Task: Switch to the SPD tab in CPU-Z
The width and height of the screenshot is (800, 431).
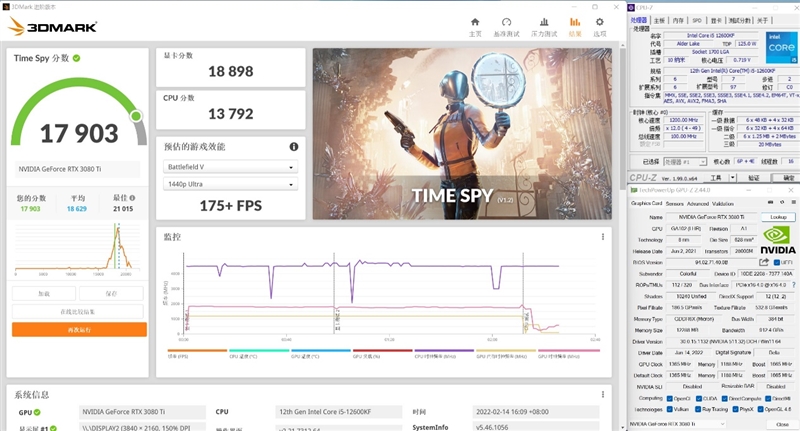Action: click(696, 20)
